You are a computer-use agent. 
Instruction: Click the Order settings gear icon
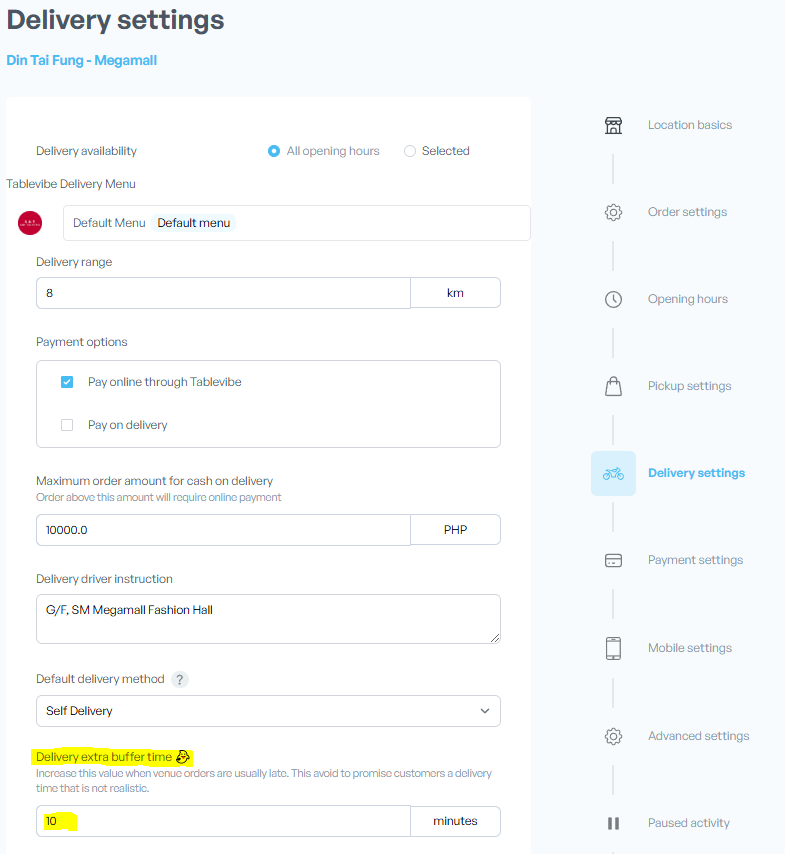pyautogui.click(x=613, y=212)
